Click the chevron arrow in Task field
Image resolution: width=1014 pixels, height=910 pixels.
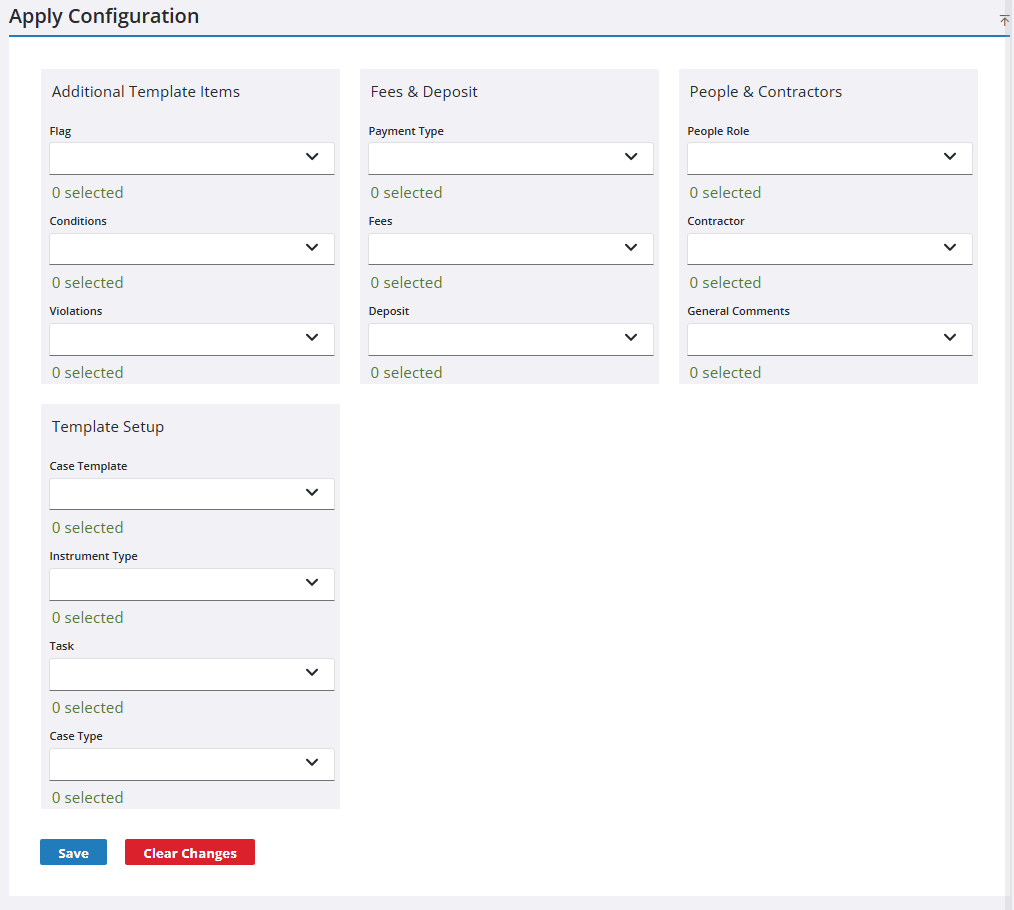point(312,673)
